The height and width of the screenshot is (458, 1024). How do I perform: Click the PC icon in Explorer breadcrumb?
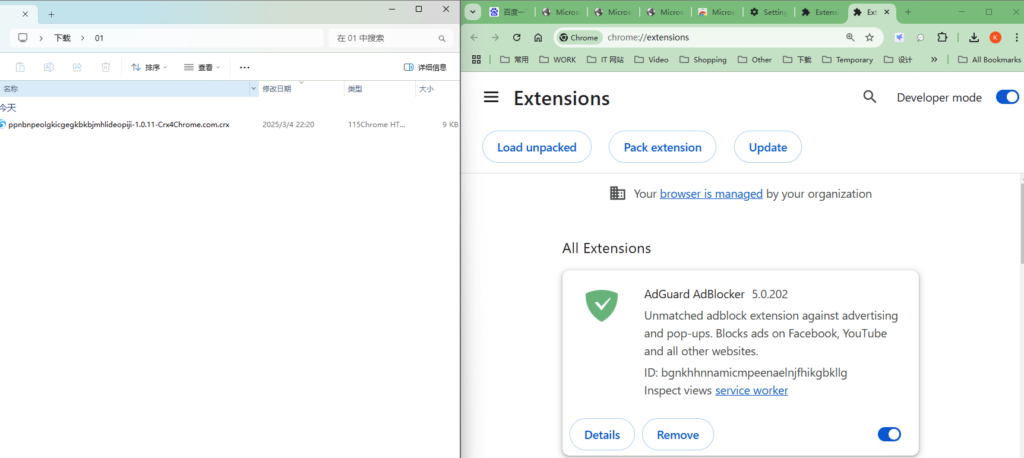tap(23, 38)
